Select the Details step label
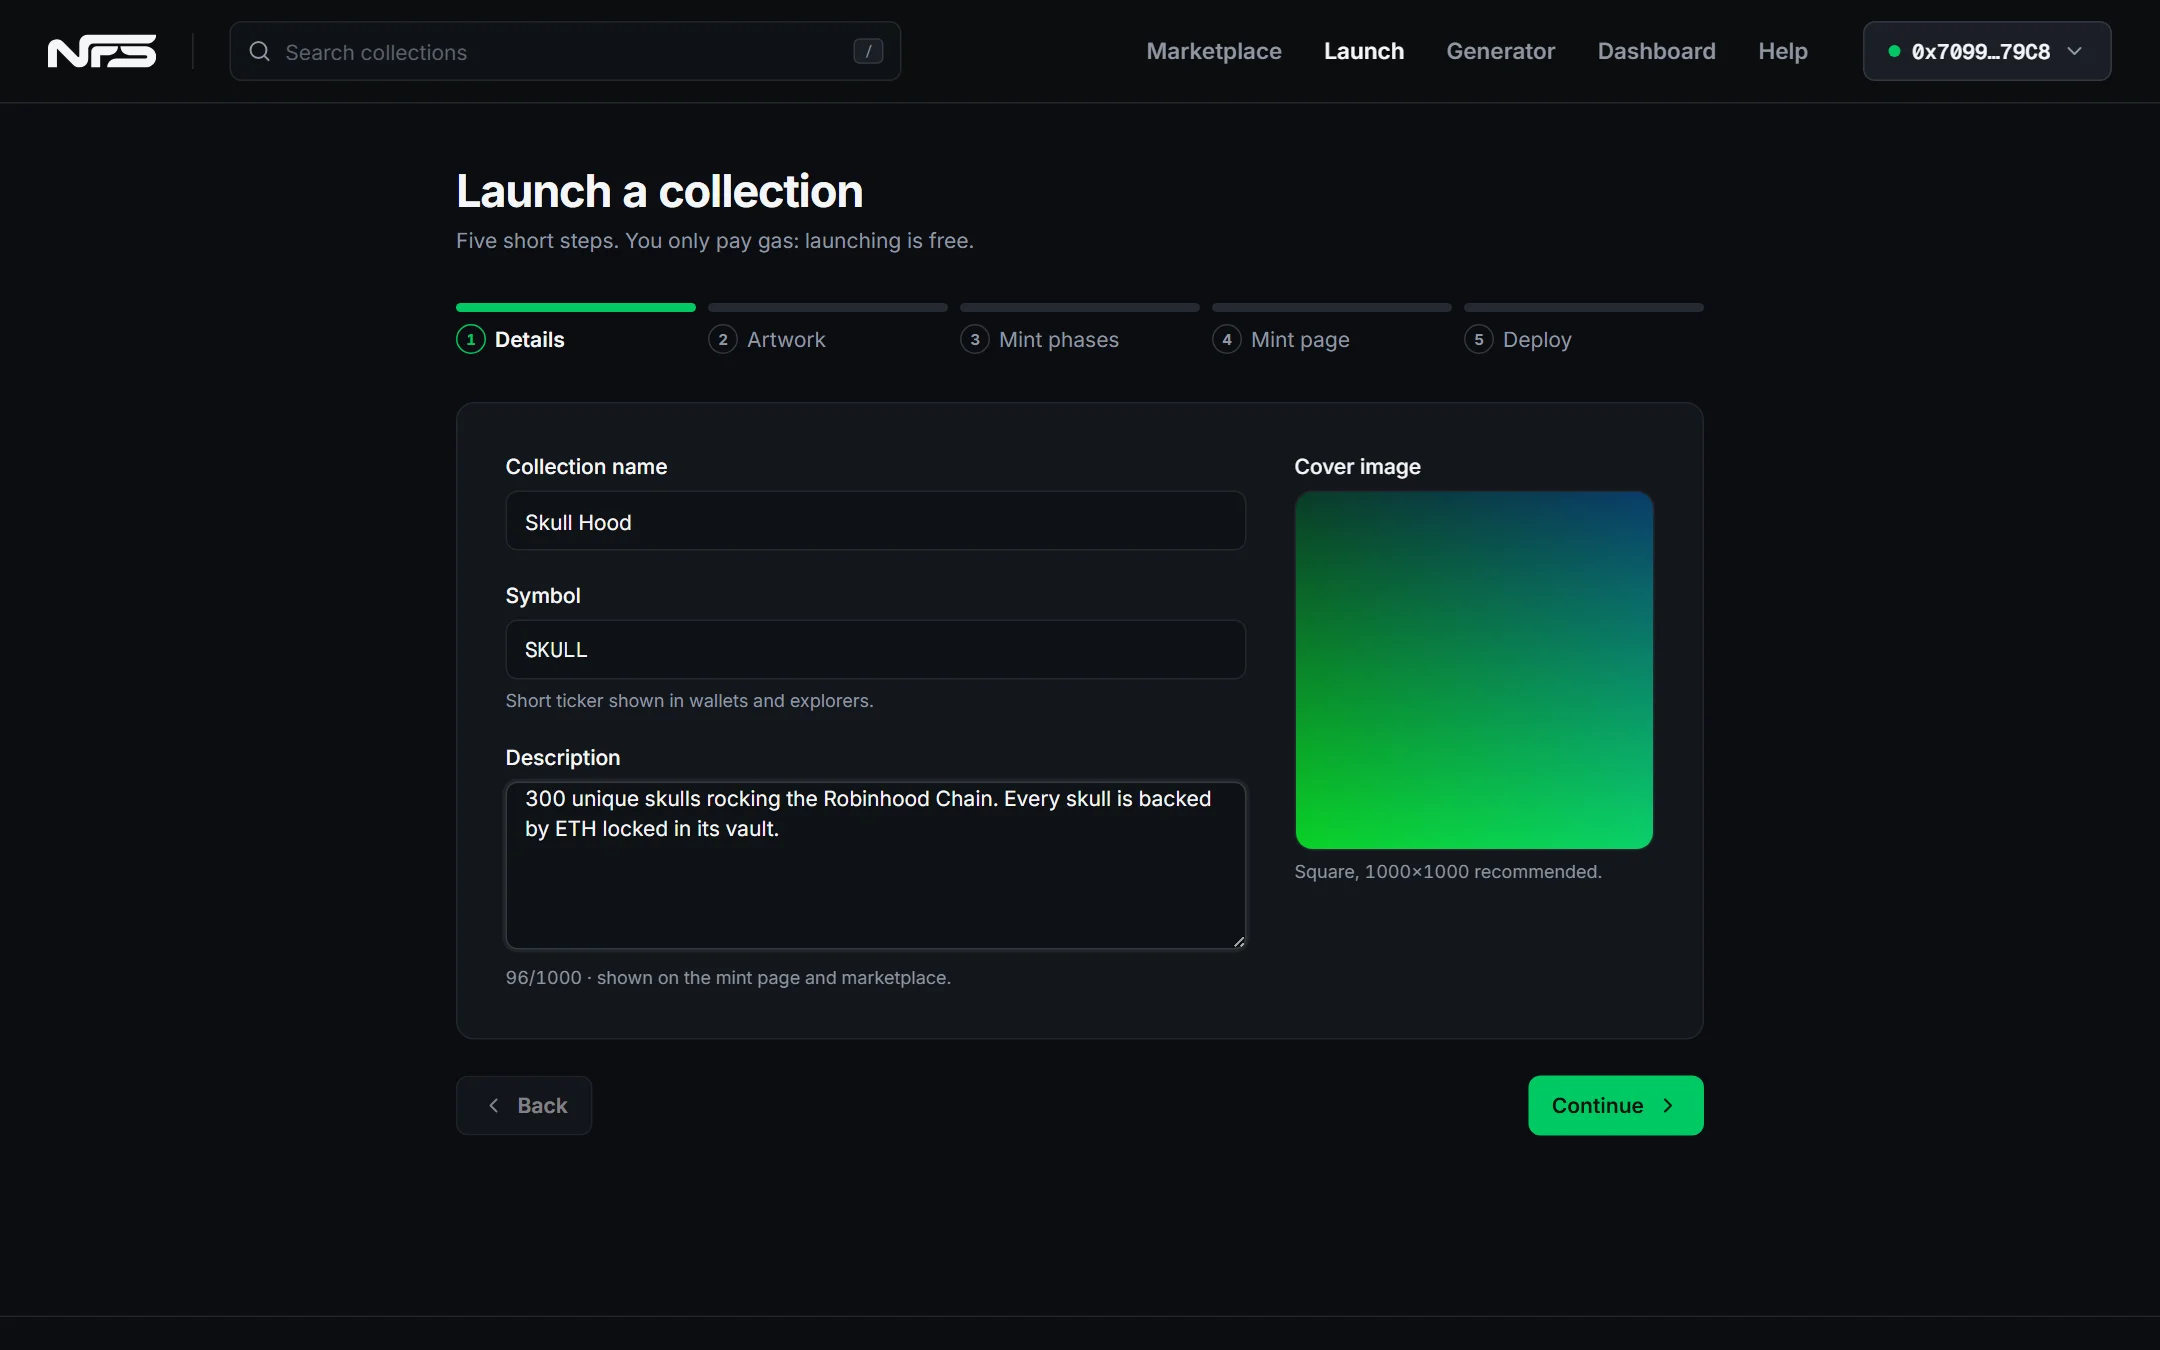 tap(530, 340)
